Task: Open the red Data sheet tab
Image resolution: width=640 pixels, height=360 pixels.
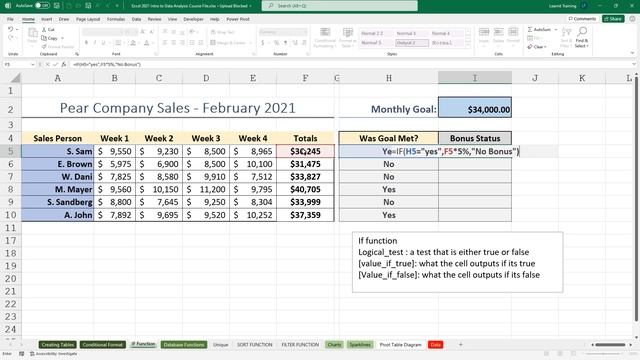Action: coord(436,345)
